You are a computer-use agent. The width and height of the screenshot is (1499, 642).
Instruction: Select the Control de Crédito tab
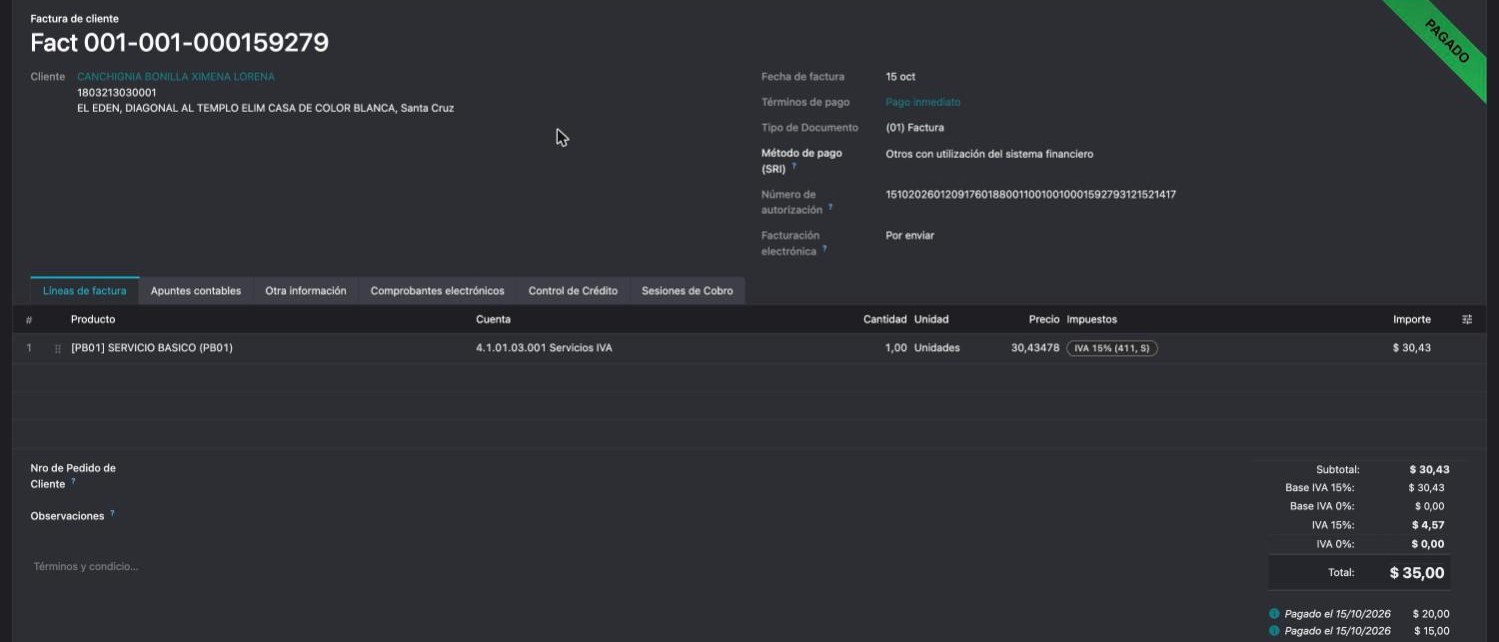click(573, 291)
